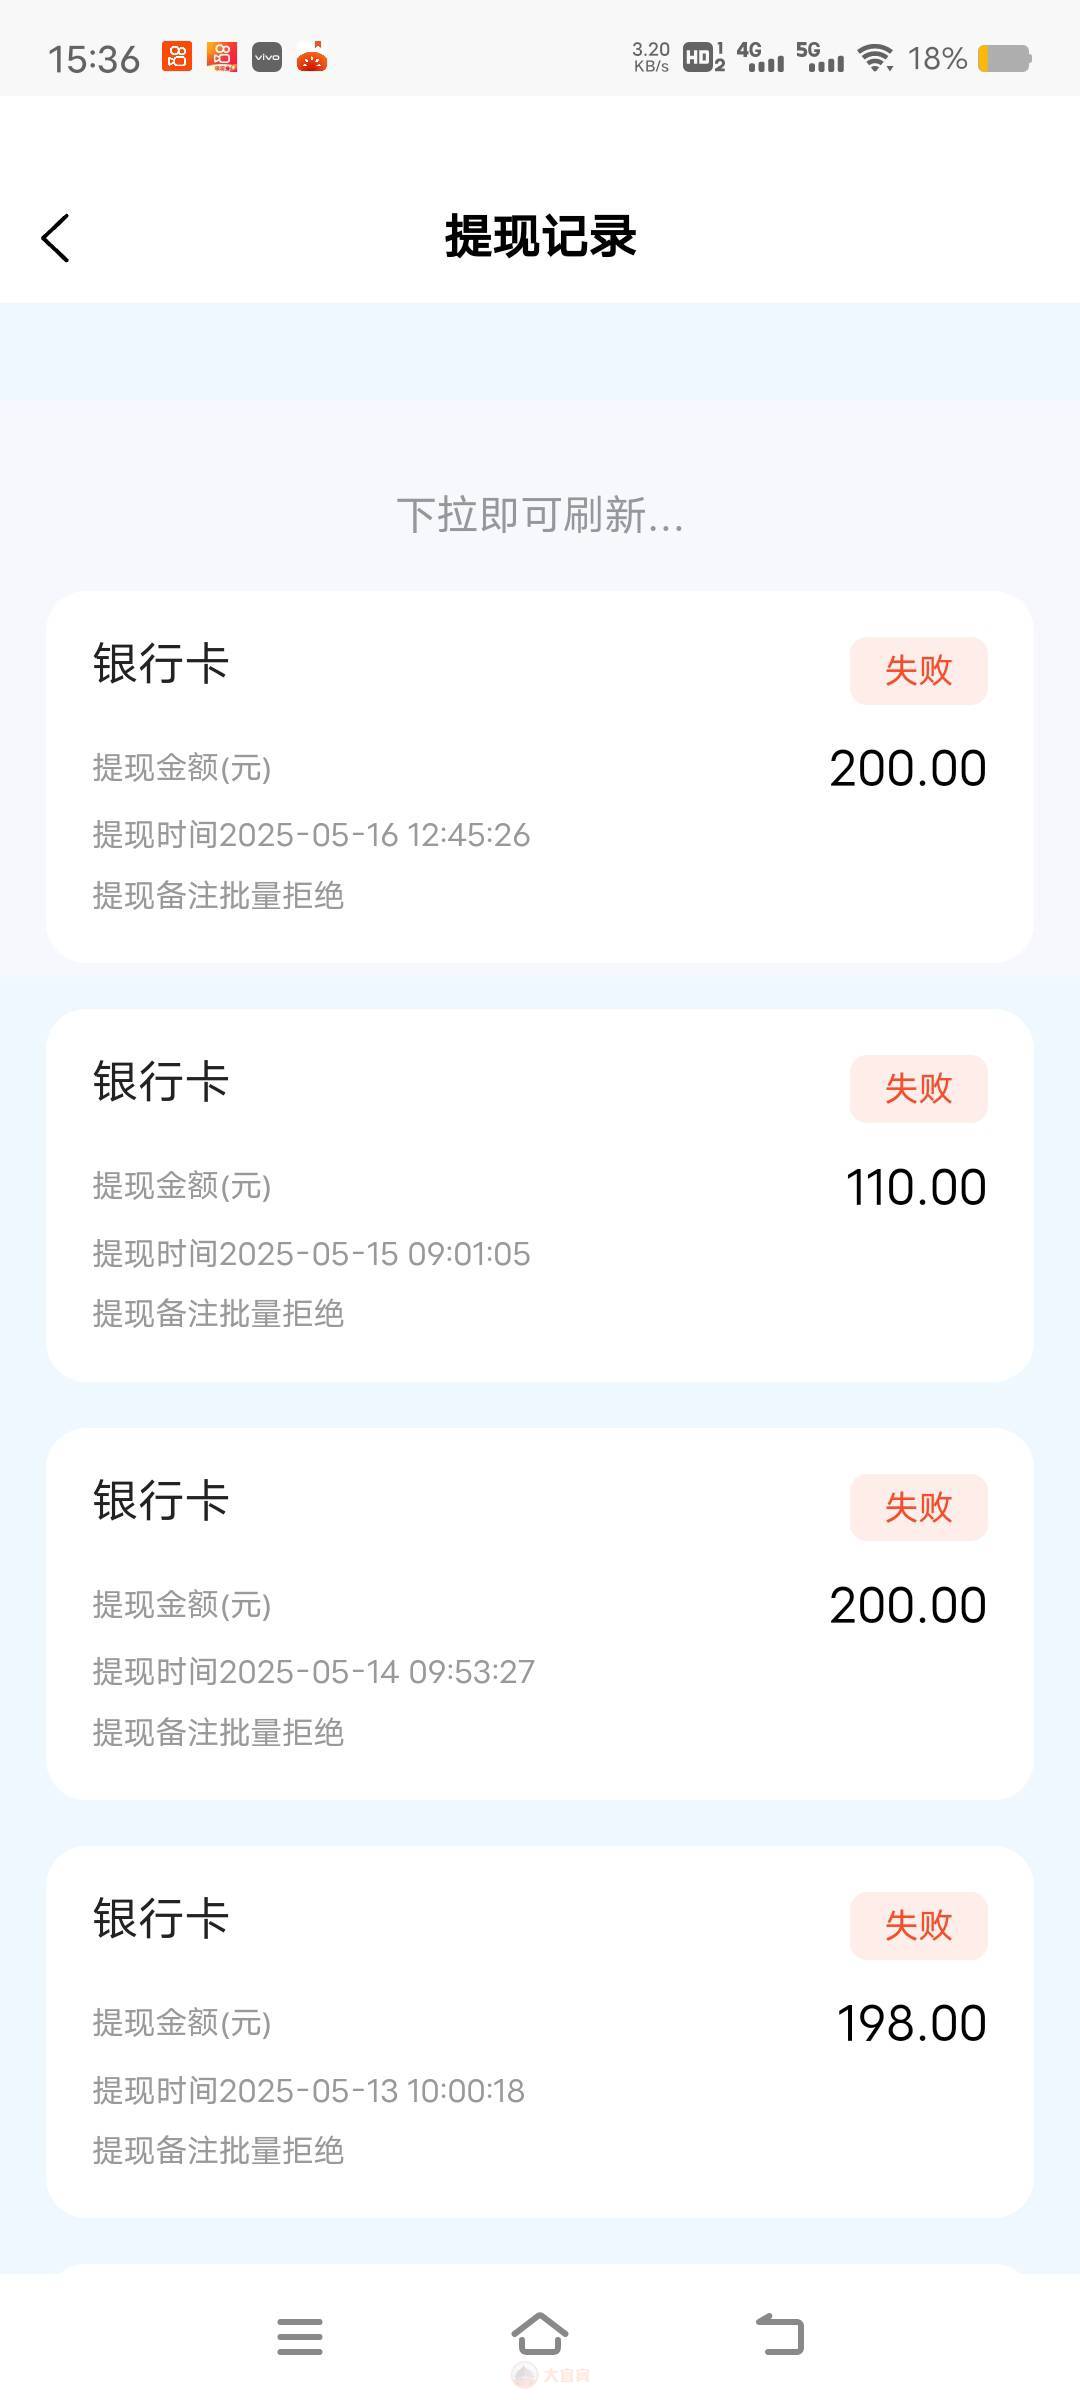Viewport: 1080px width, 2400px height.
Task: Tap 失败 badge on 110.00 withdrawal
Action: (918, 1088)
